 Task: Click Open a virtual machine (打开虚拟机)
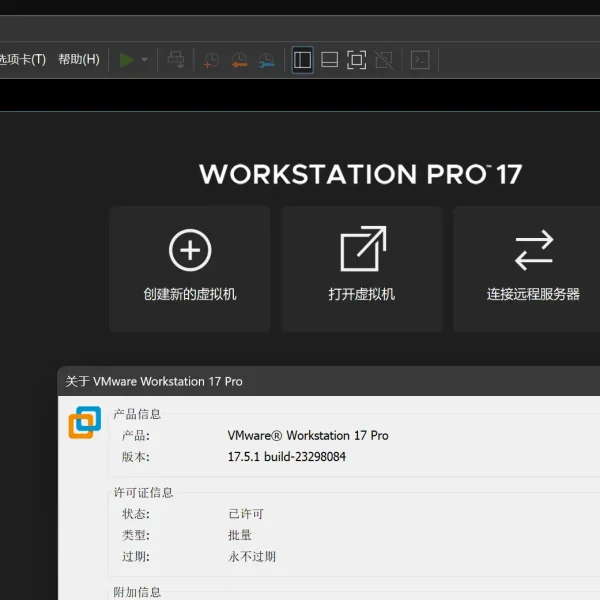point(362,269)
